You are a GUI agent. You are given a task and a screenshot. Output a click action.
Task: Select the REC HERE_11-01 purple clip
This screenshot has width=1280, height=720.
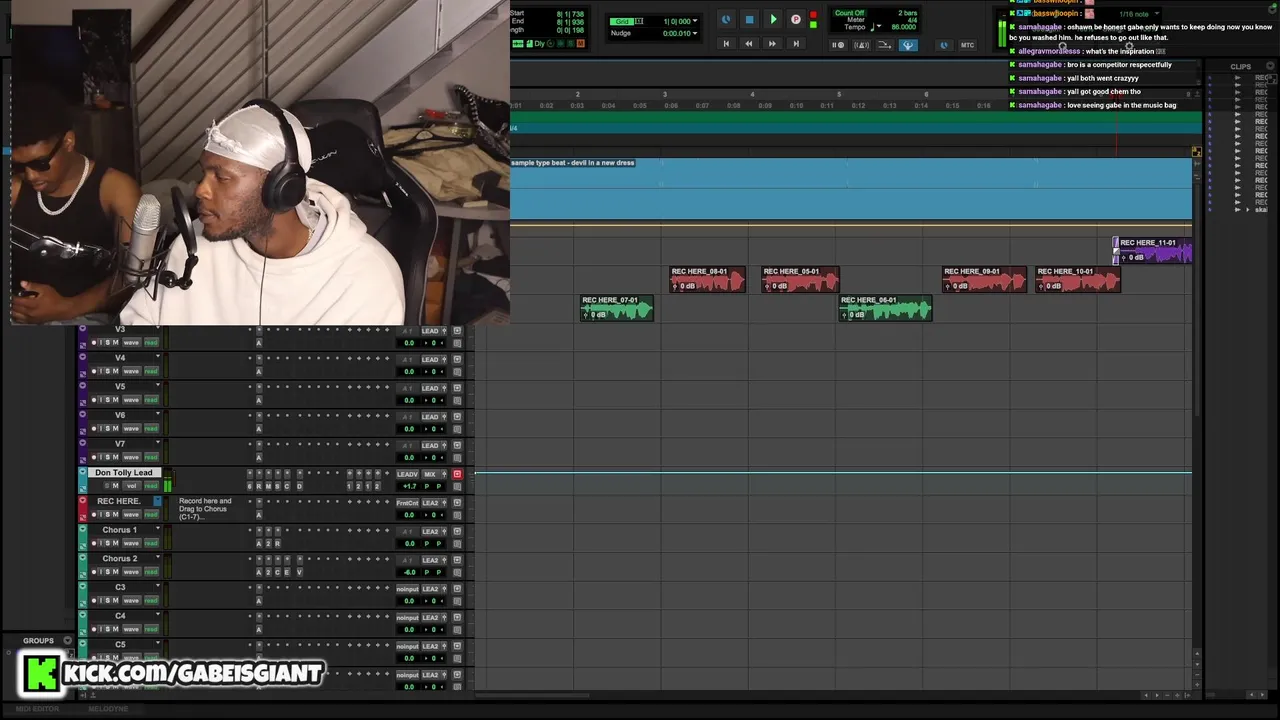tap(1154, 251)
